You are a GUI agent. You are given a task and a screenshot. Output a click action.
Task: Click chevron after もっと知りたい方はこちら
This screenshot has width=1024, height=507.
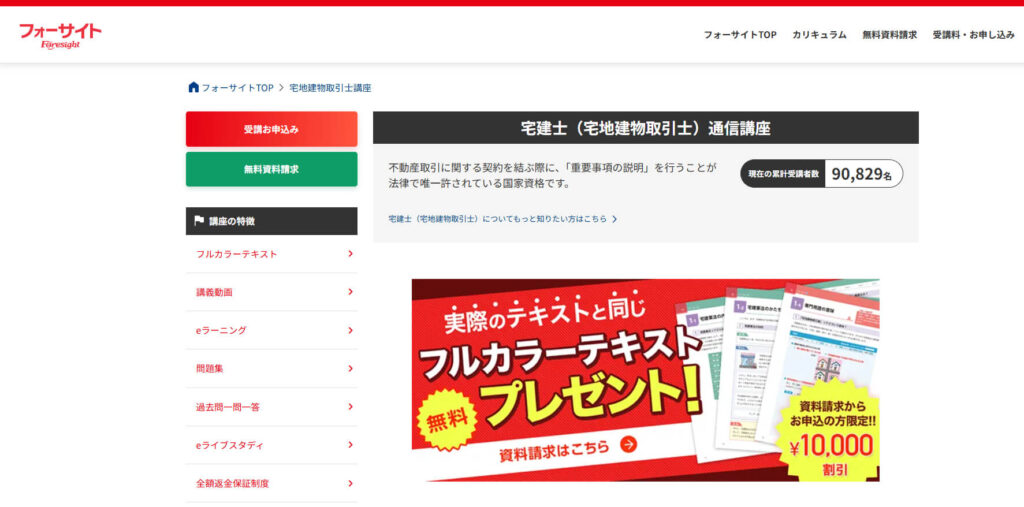(615, 220)
